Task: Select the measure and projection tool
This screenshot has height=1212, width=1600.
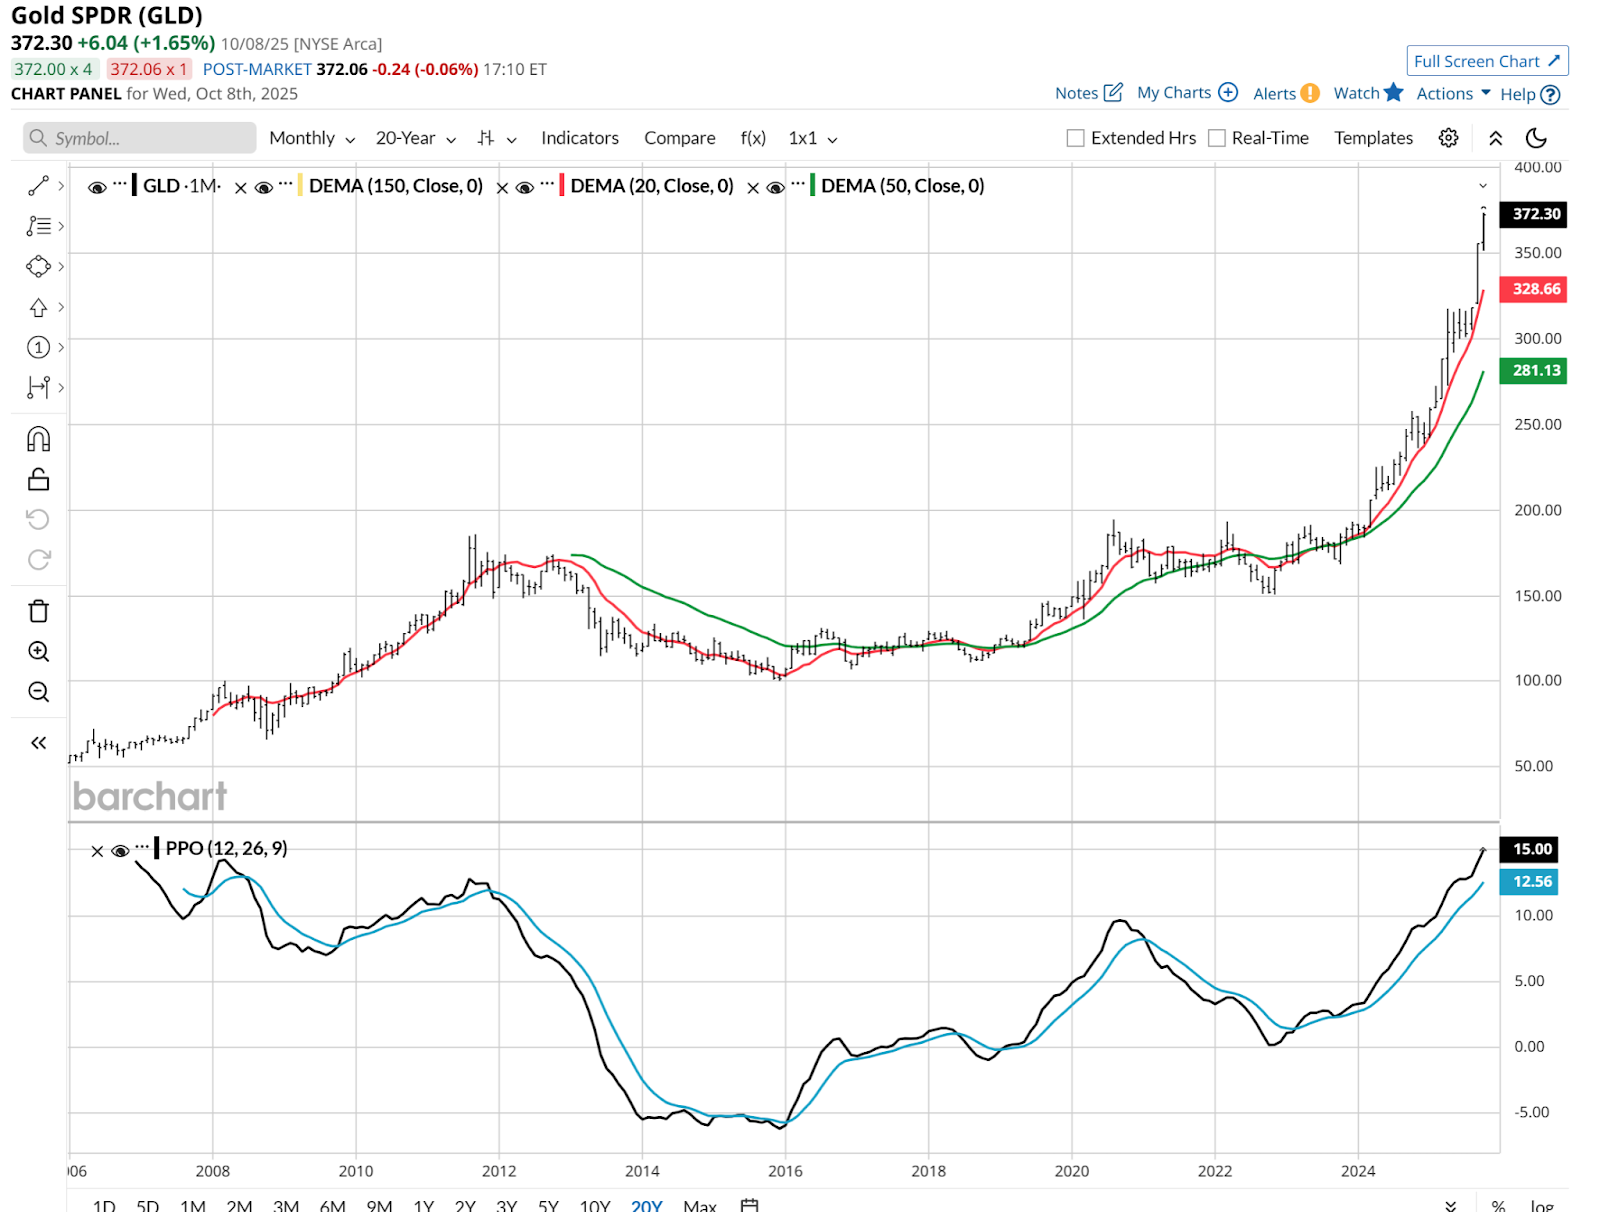Action: click(x=38, y=387)
